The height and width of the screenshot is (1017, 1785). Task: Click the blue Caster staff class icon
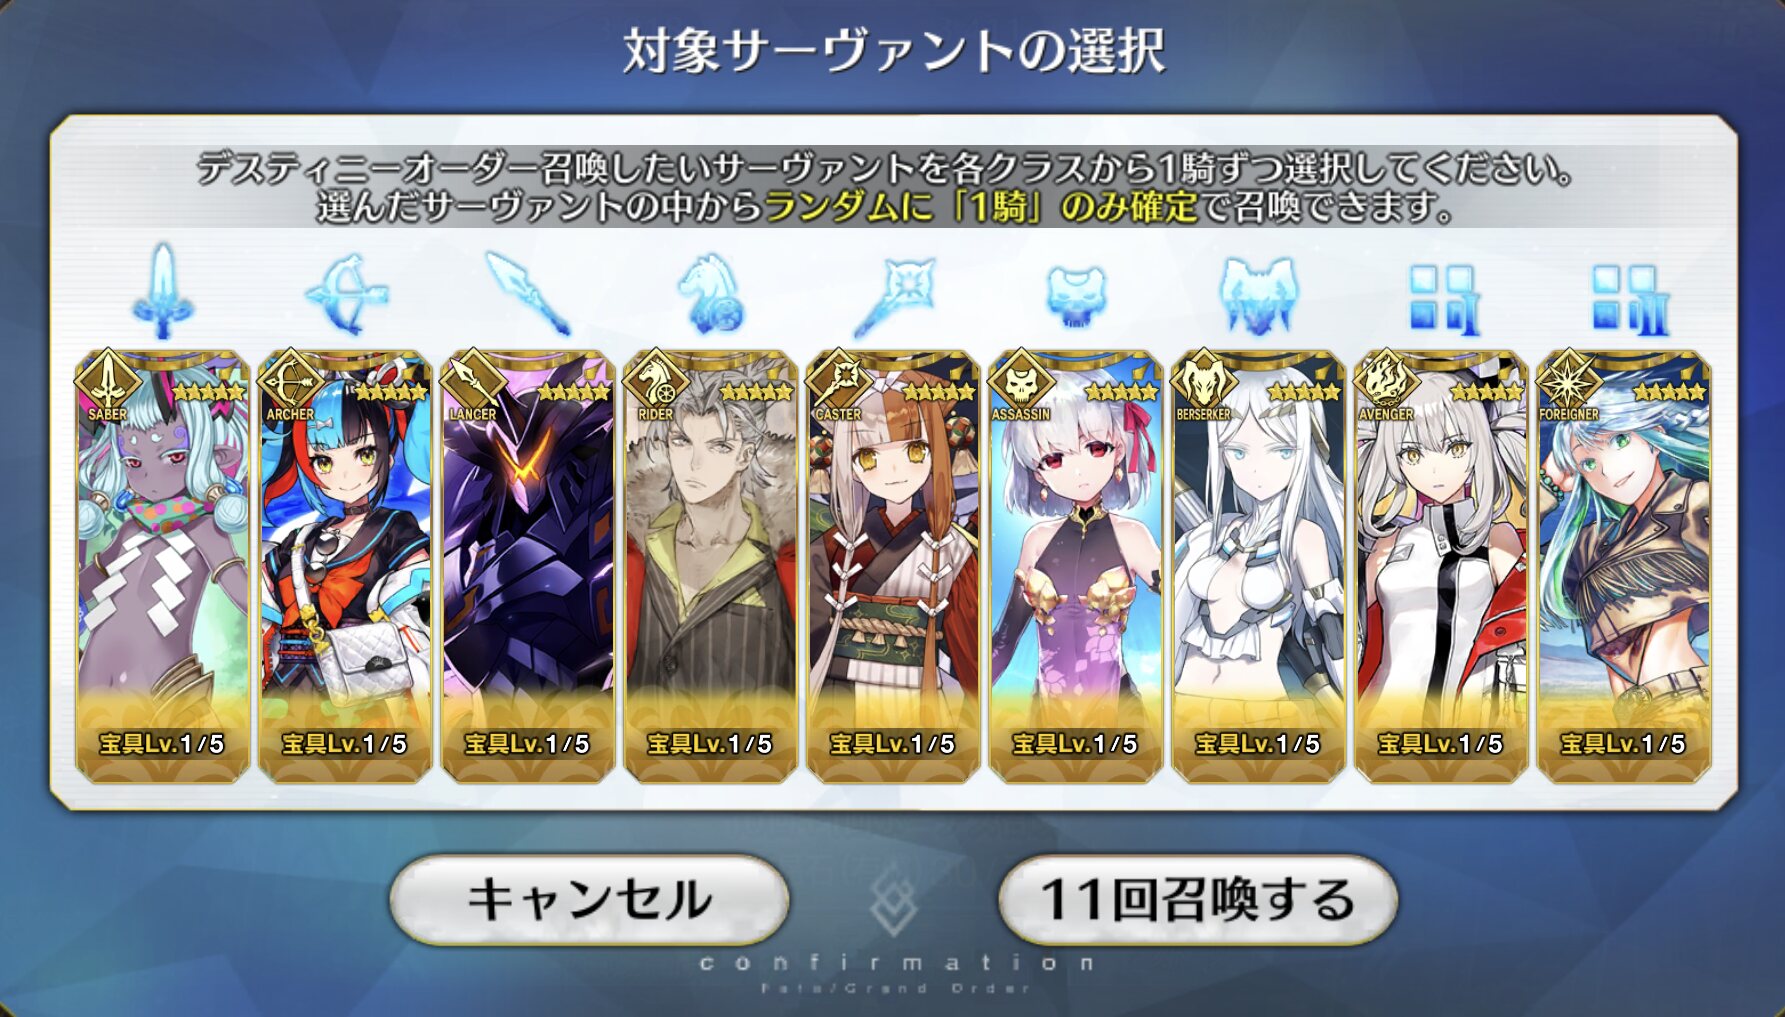(894, 295)
